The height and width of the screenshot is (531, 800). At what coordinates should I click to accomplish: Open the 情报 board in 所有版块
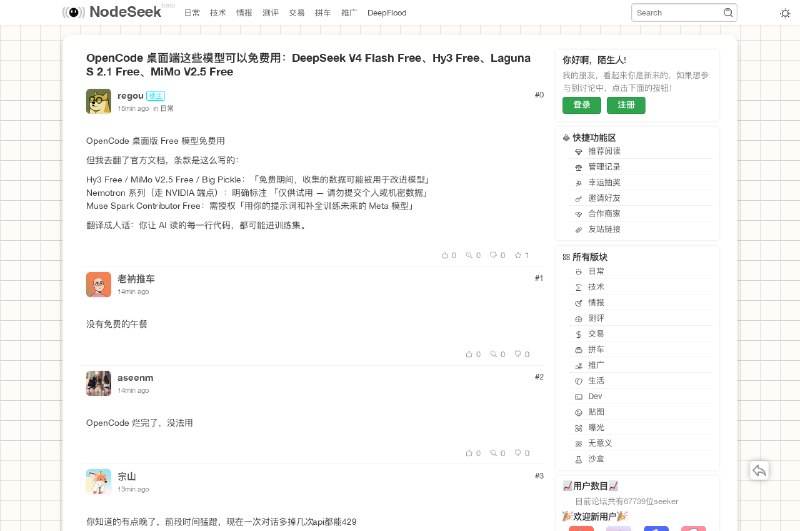click(x=596, y=302)
